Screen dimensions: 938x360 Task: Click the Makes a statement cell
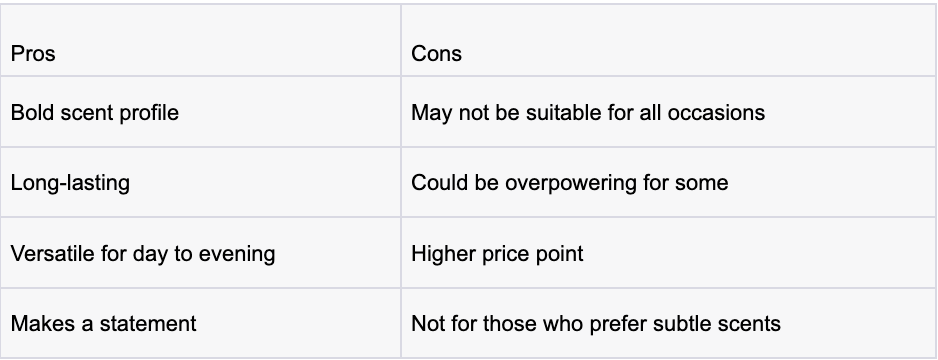pos(200,323)
